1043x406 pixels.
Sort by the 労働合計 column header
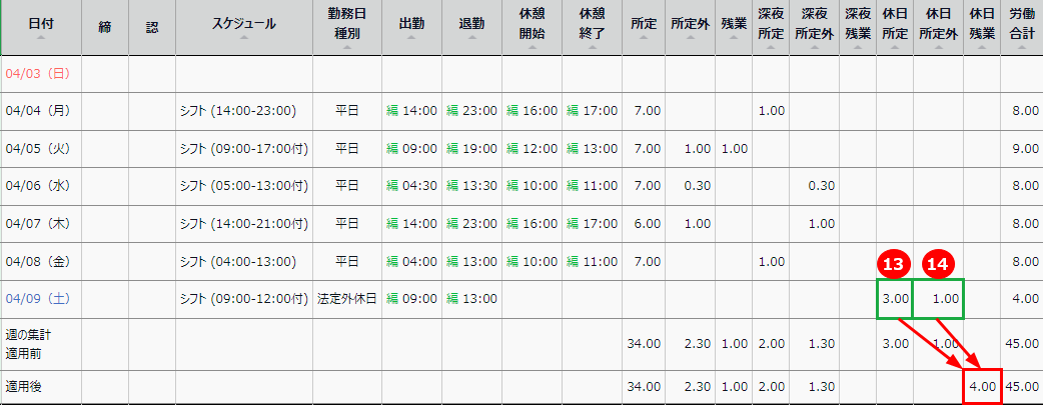click(x=1021, y=26)
